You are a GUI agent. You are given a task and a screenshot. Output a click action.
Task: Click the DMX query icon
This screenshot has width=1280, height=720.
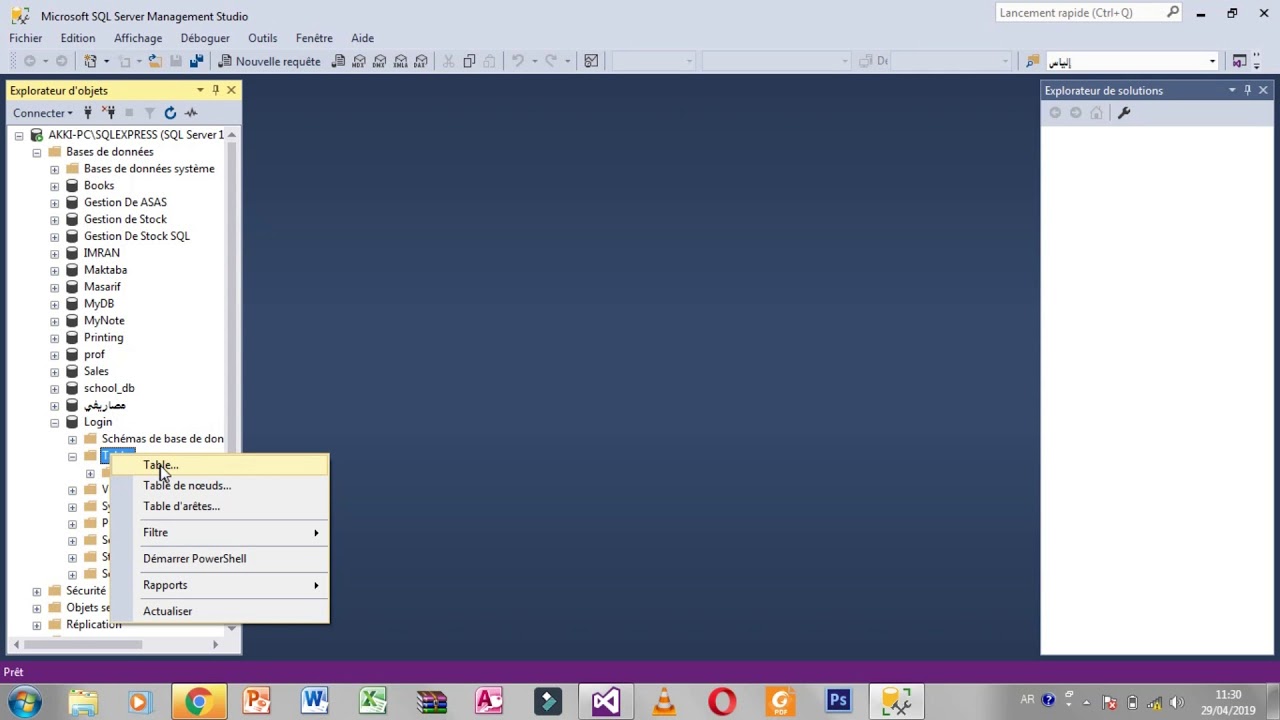pos(380,61)
